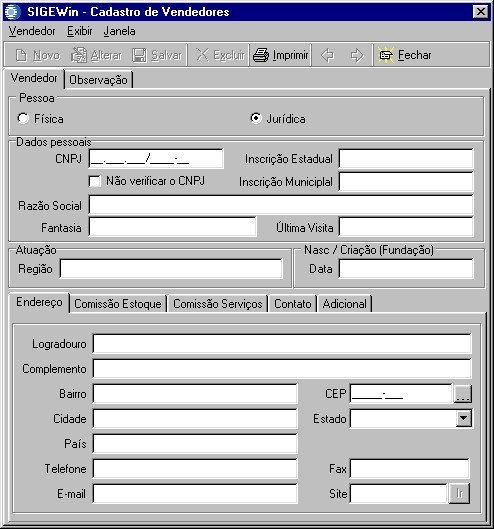Click the Razão Social input field
The image size is (494, 529).
pyautogui.click(x=281, y=204)
